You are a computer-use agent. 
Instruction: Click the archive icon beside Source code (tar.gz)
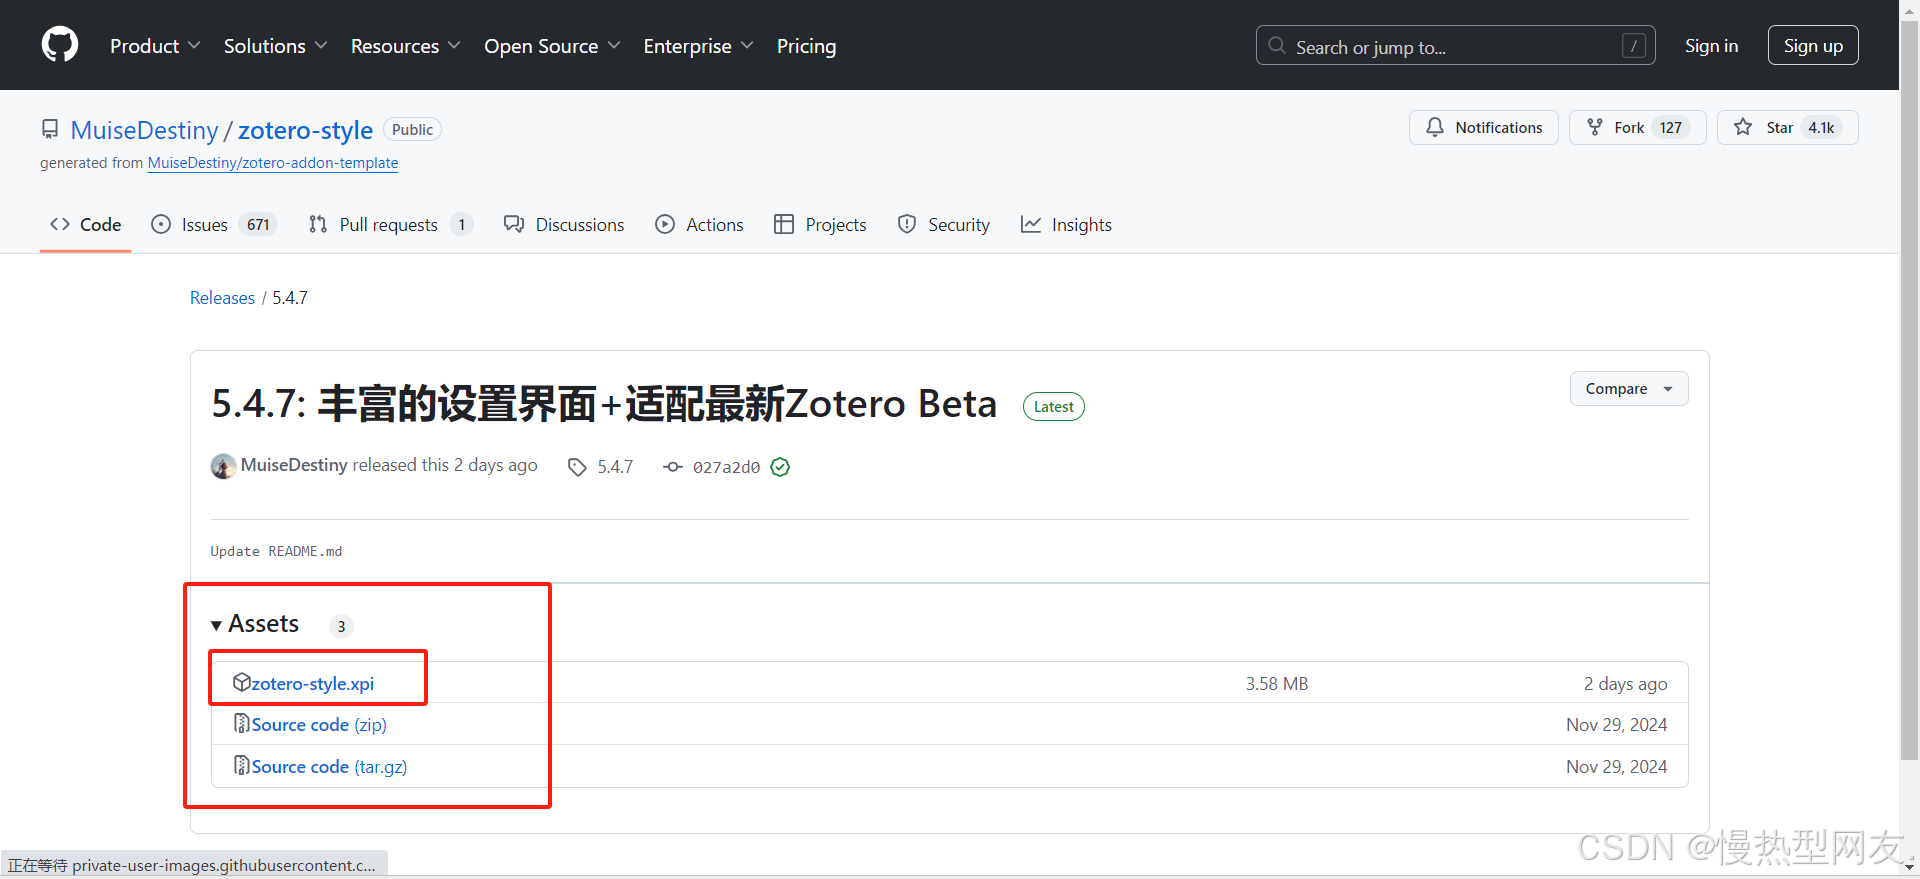tap(241, 765)
